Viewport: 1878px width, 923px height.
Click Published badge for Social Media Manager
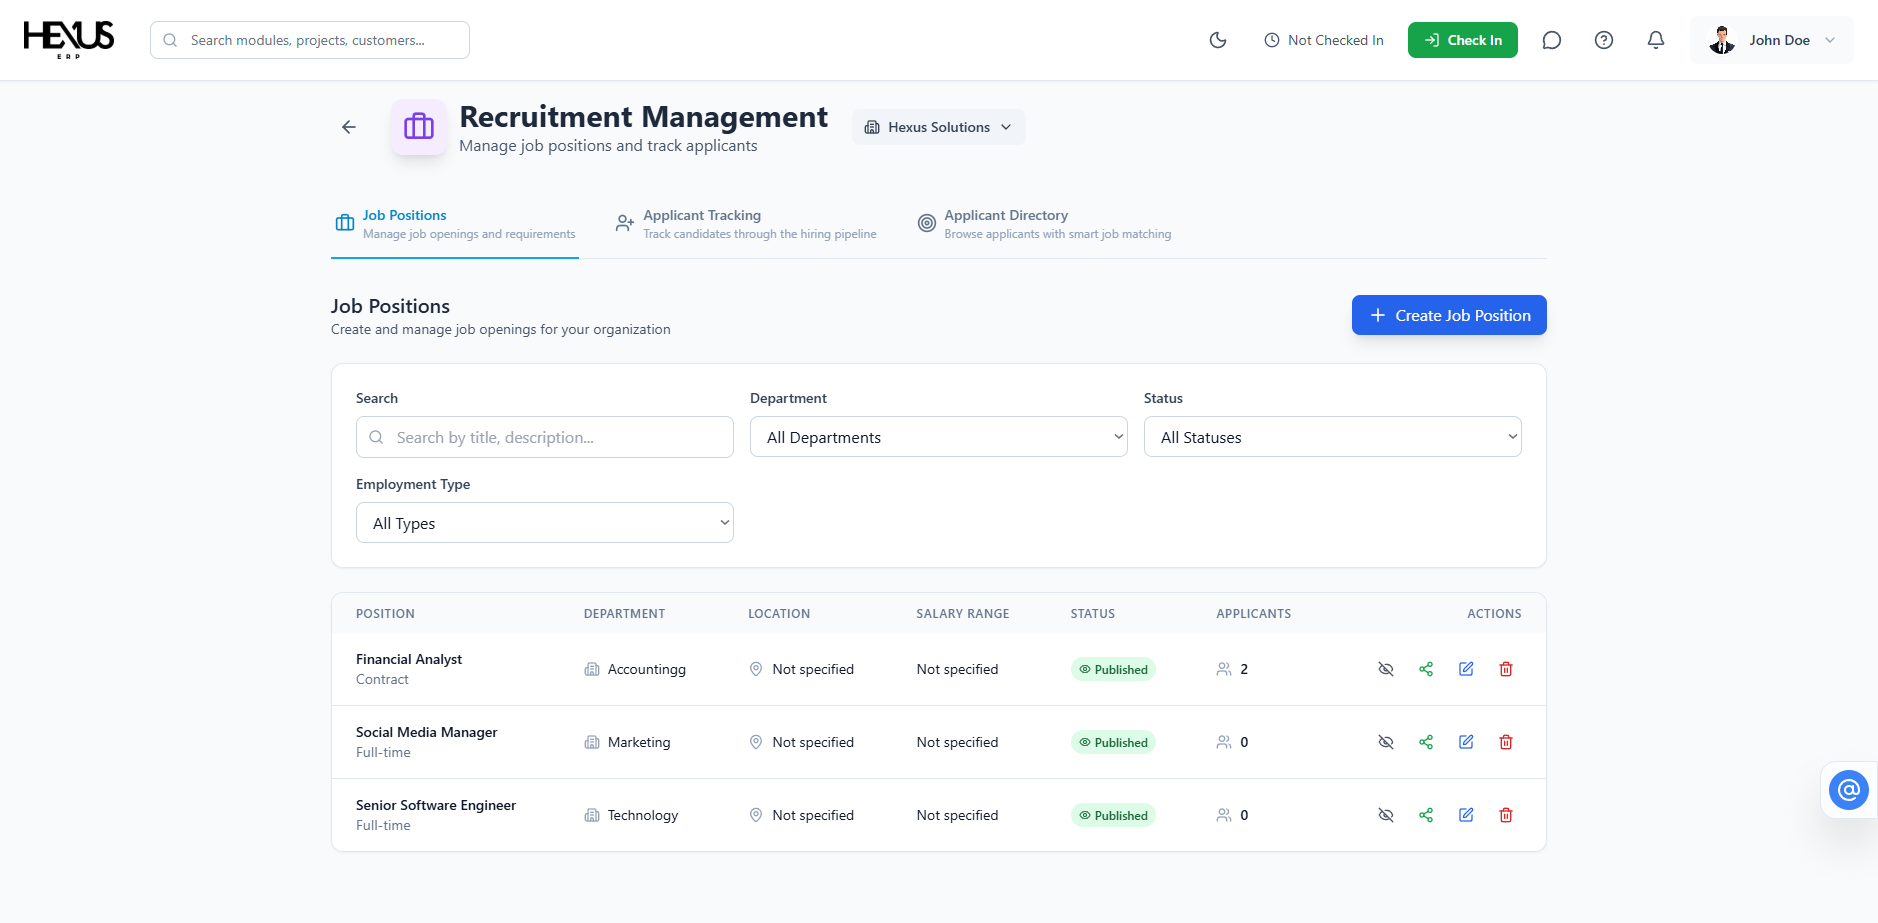tap(1113, 742)
